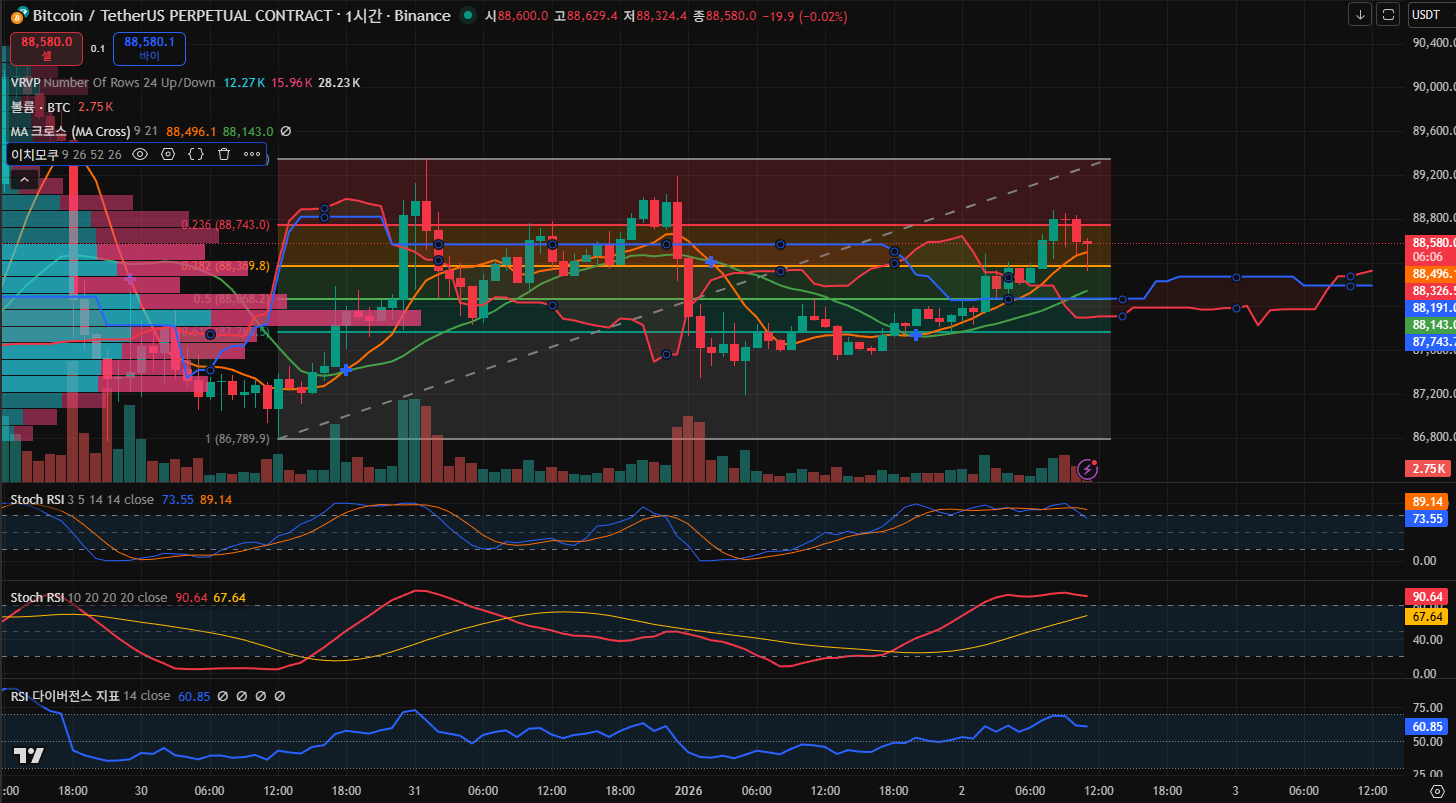The image size is (1456, 803).
Task: Select the MA Cross indicator legend
Action: click(70, 131)
